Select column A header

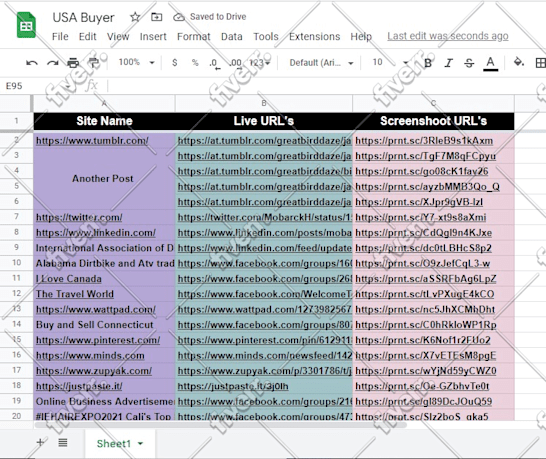[x=104, y=103]
